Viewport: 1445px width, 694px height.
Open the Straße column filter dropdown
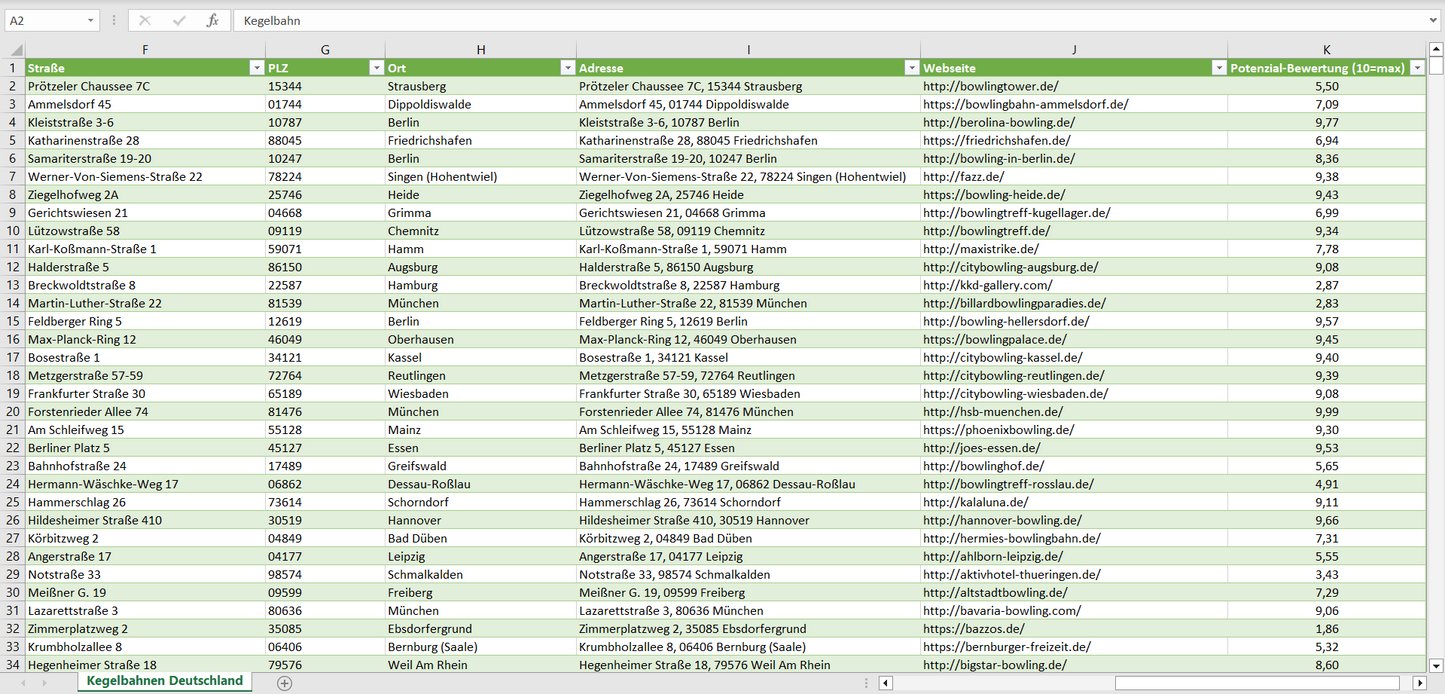click(256, 68)
